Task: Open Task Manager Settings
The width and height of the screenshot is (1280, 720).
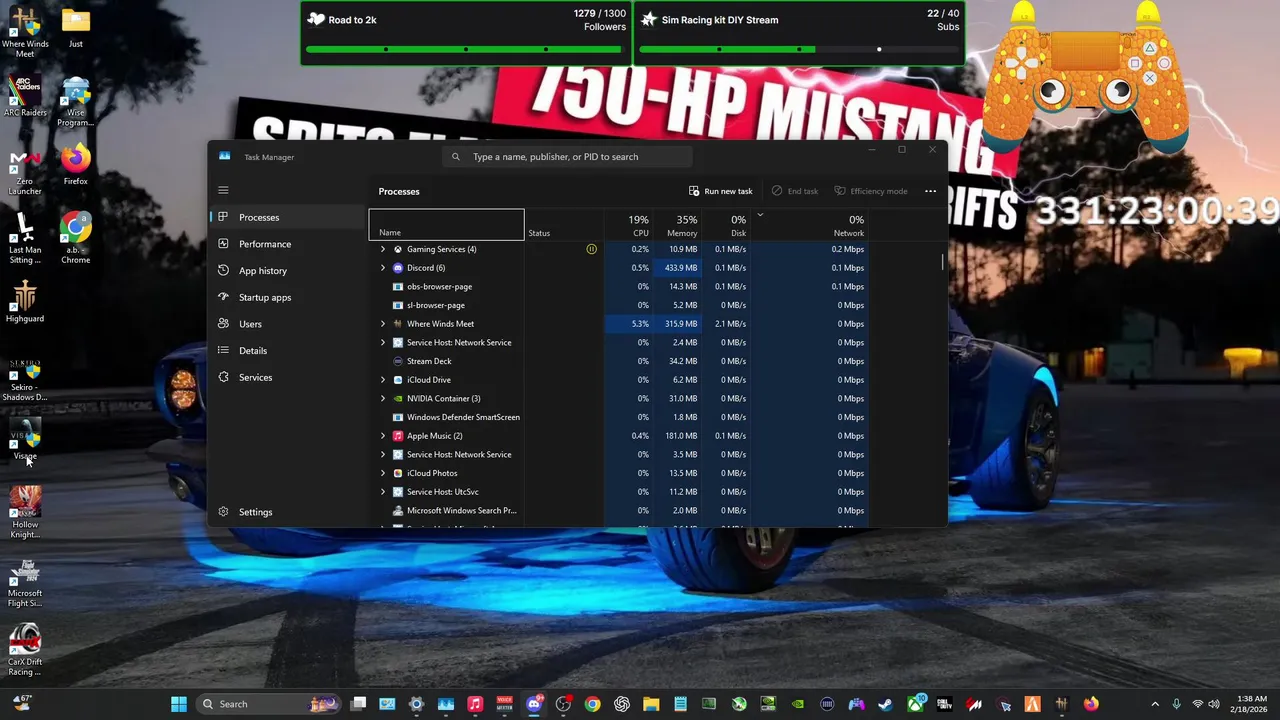Action: pos(288,512)
